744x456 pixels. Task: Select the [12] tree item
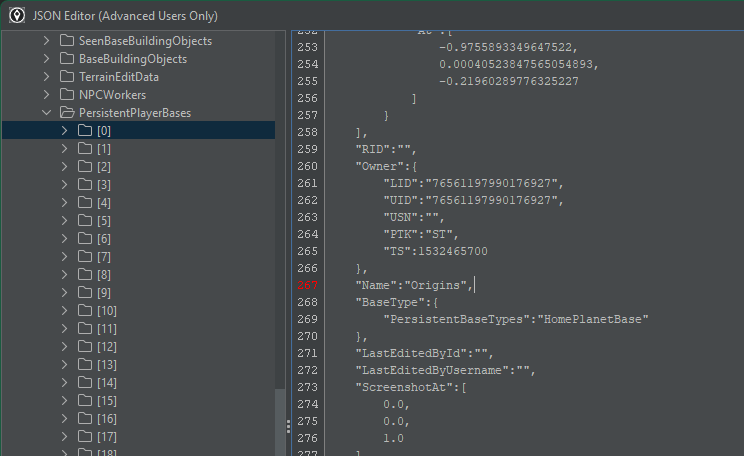click(106, 347)
